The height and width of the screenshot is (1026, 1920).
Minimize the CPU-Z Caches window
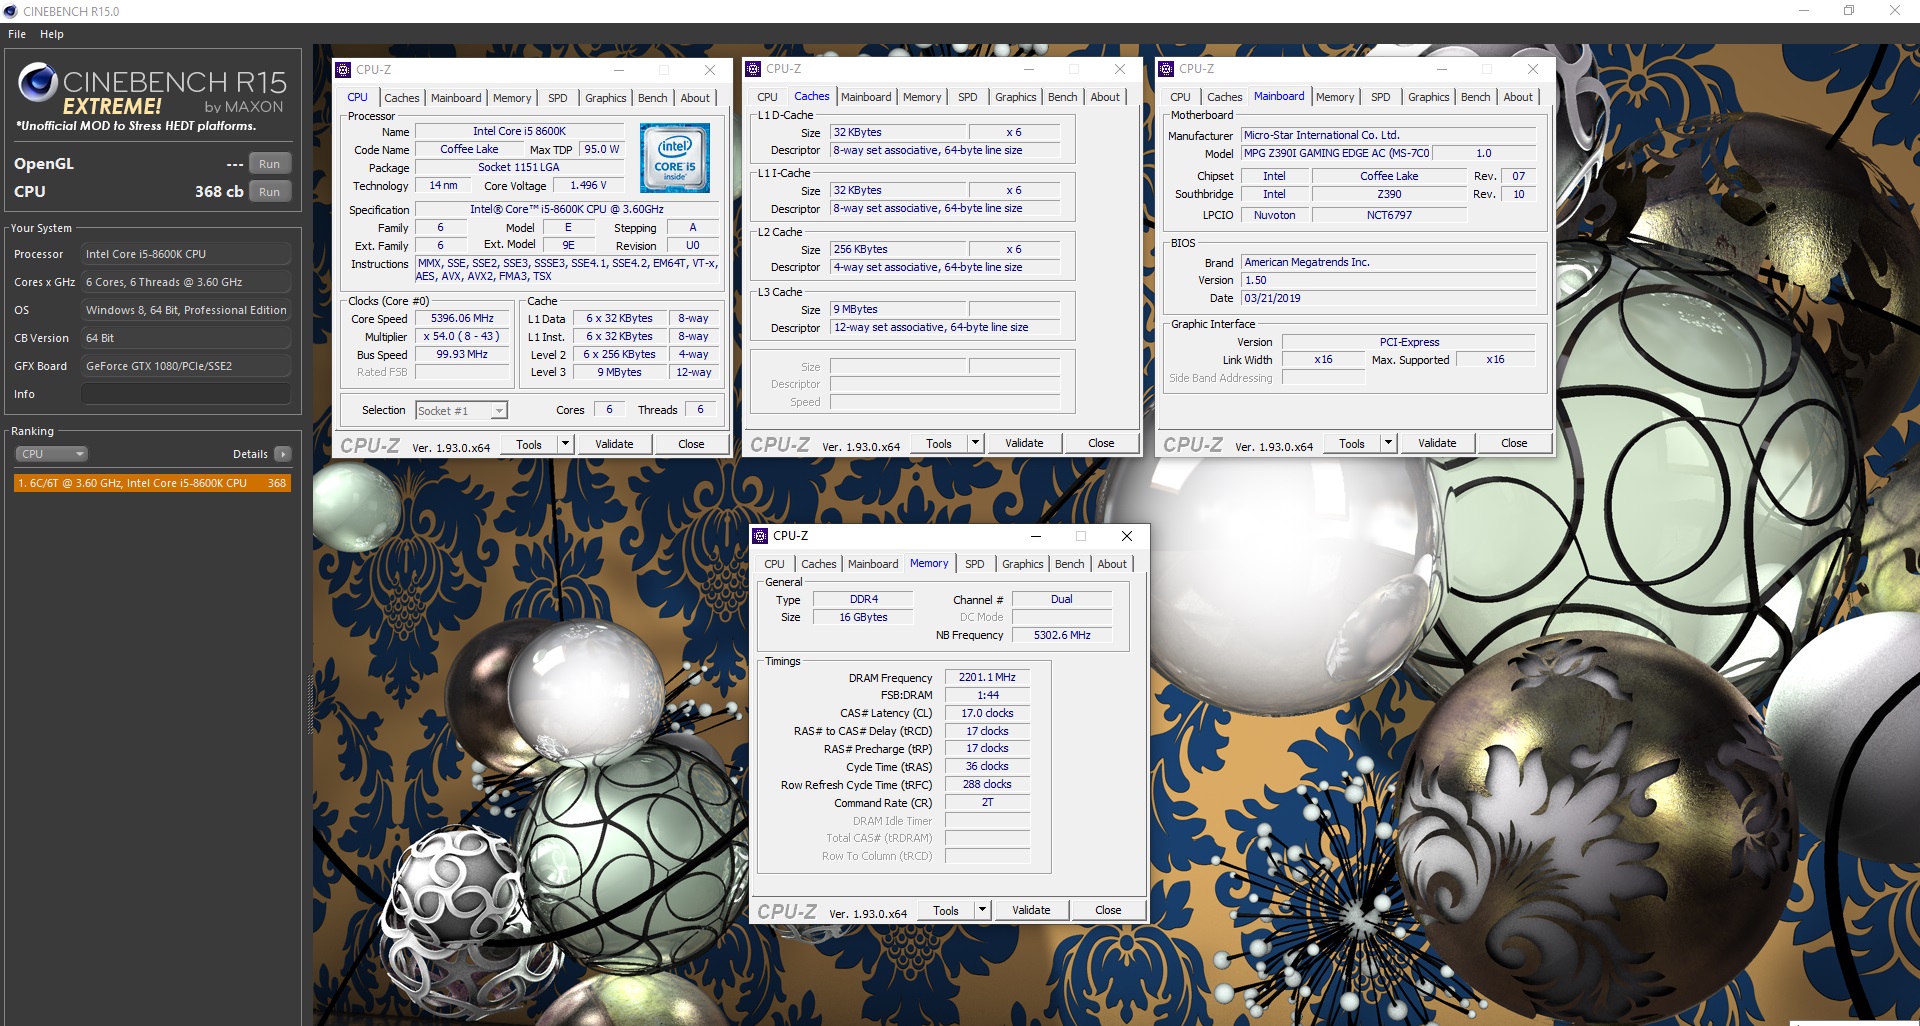coord(1029,69)
